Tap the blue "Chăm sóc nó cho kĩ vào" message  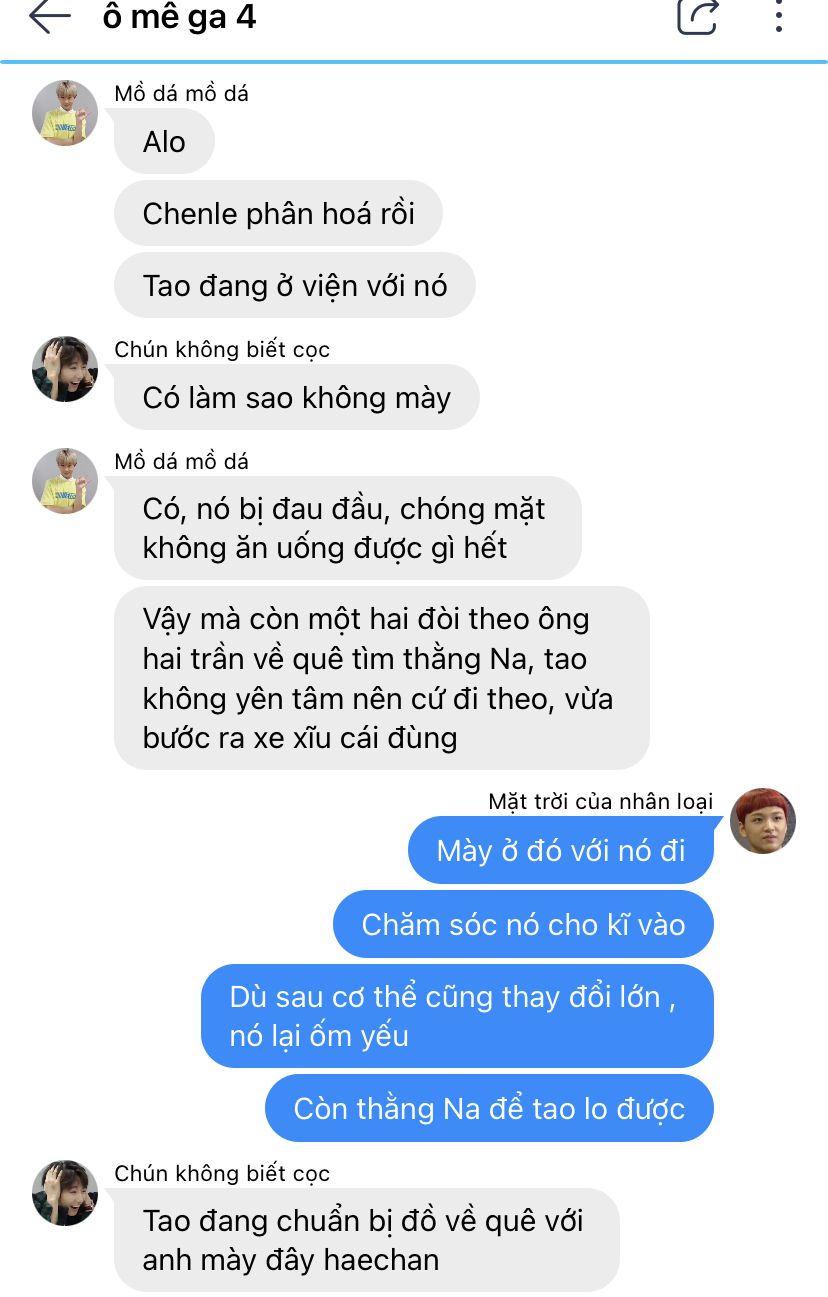(523, 924)
